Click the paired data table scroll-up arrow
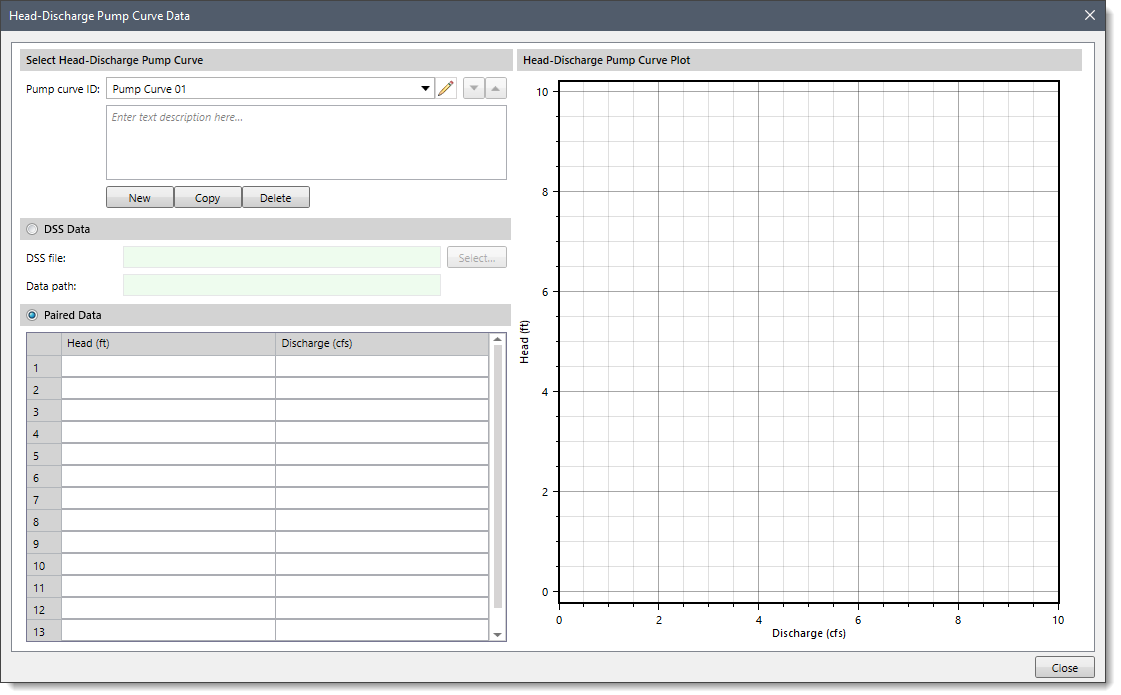1121x695 pixels. click(498, 340)
